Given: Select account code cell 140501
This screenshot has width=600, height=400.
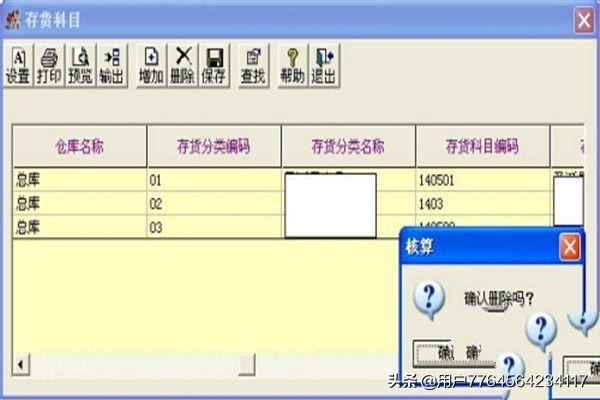Looking at the screenshot, I should point(483,180).
